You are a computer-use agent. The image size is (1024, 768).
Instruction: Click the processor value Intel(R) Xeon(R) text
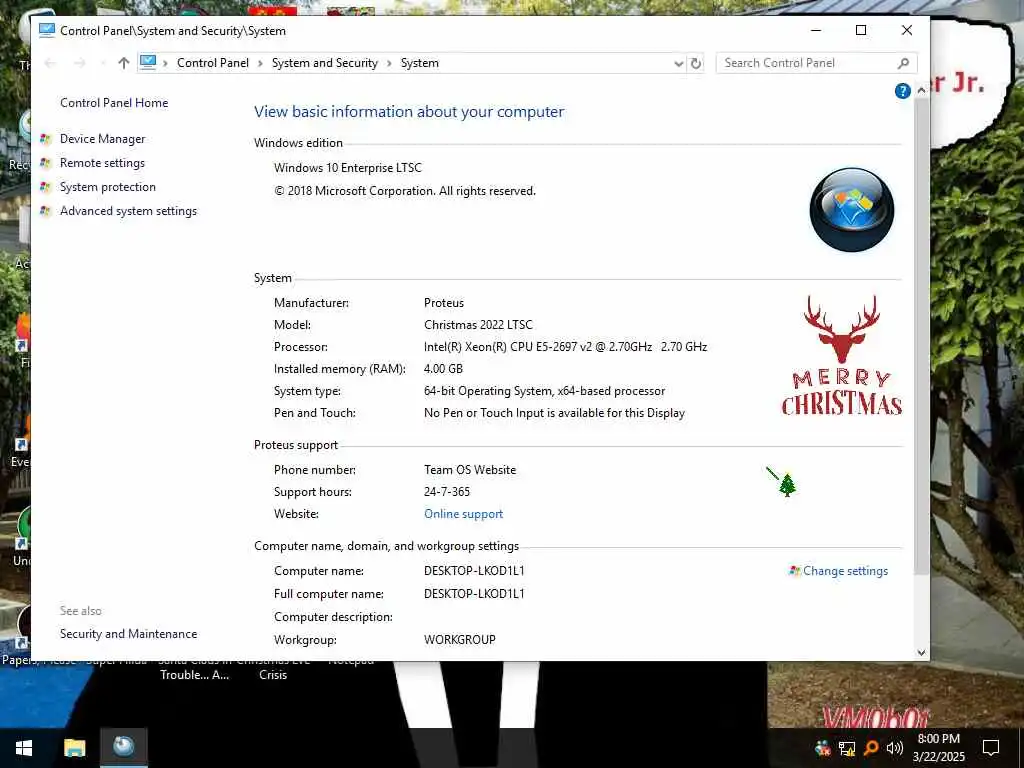click(x=566, y=347)
